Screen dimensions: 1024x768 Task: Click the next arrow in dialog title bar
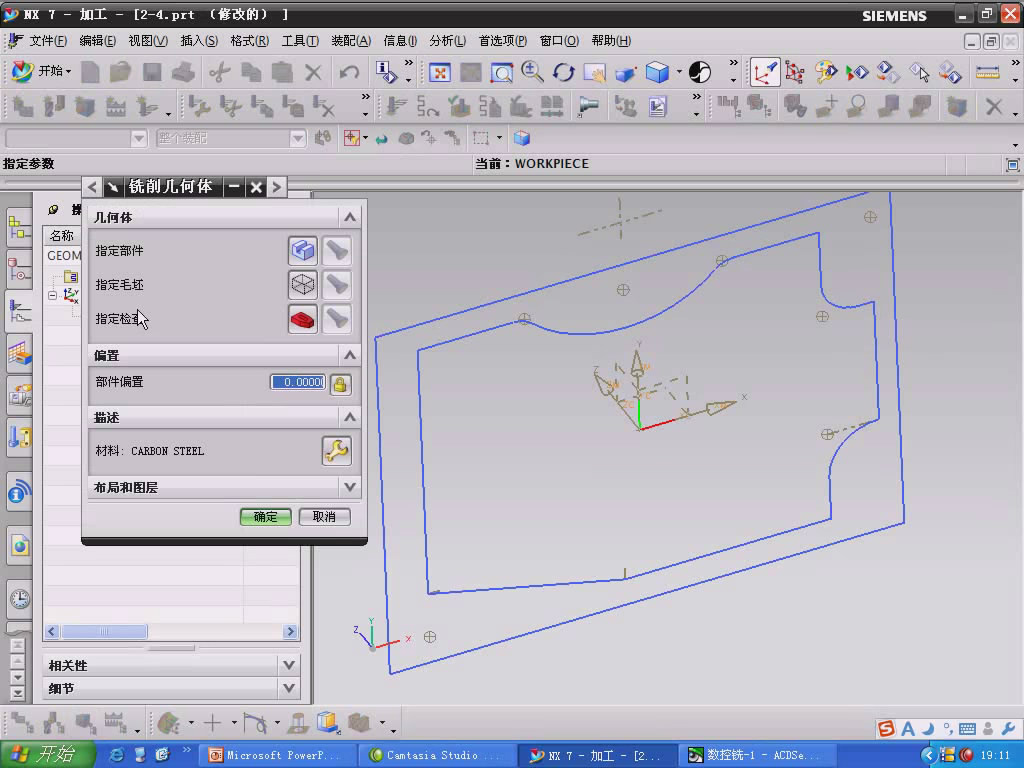point(277,187)
